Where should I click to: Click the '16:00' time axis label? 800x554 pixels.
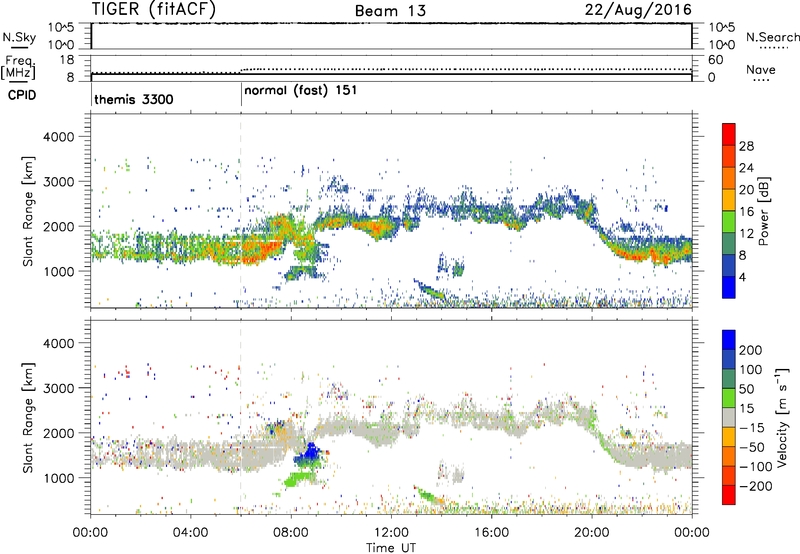pyautogui.click(x=491, y=533)
